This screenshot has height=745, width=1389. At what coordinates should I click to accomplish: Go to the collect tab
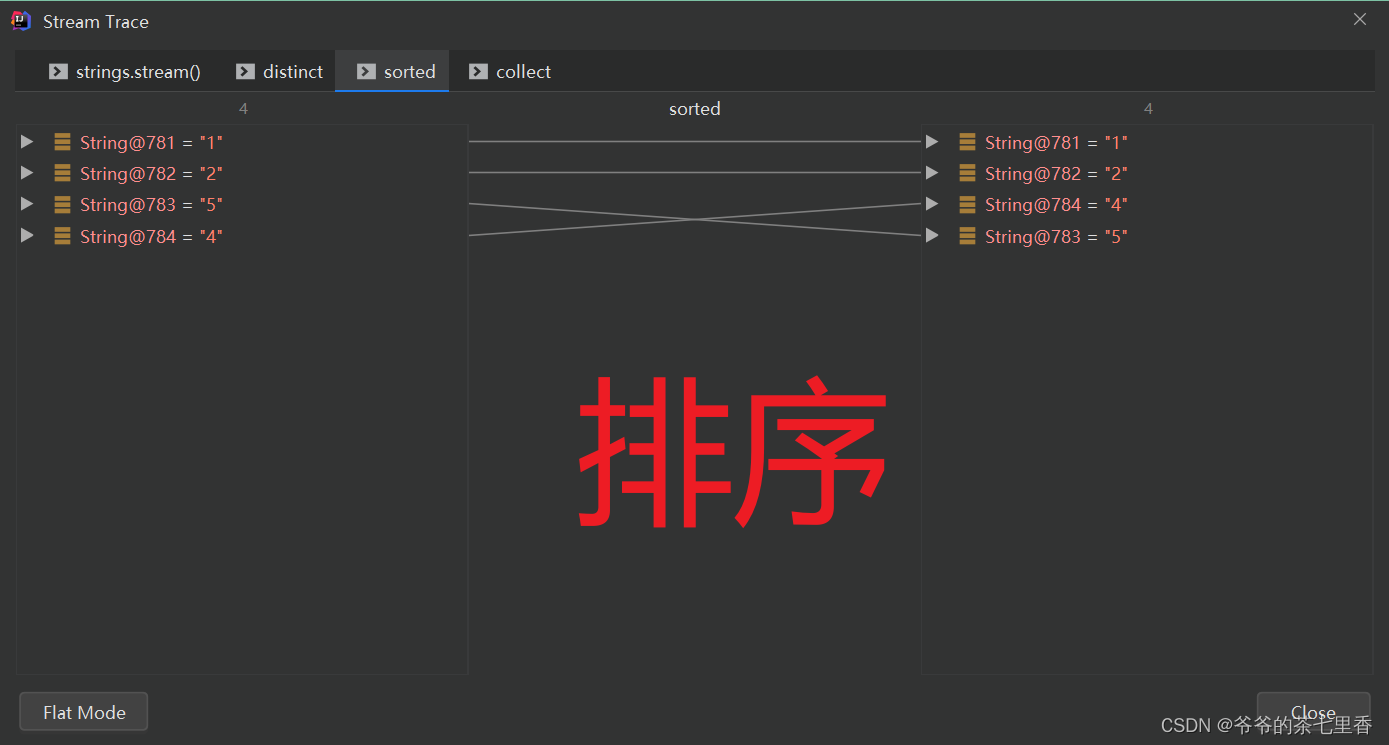point(510,72)
